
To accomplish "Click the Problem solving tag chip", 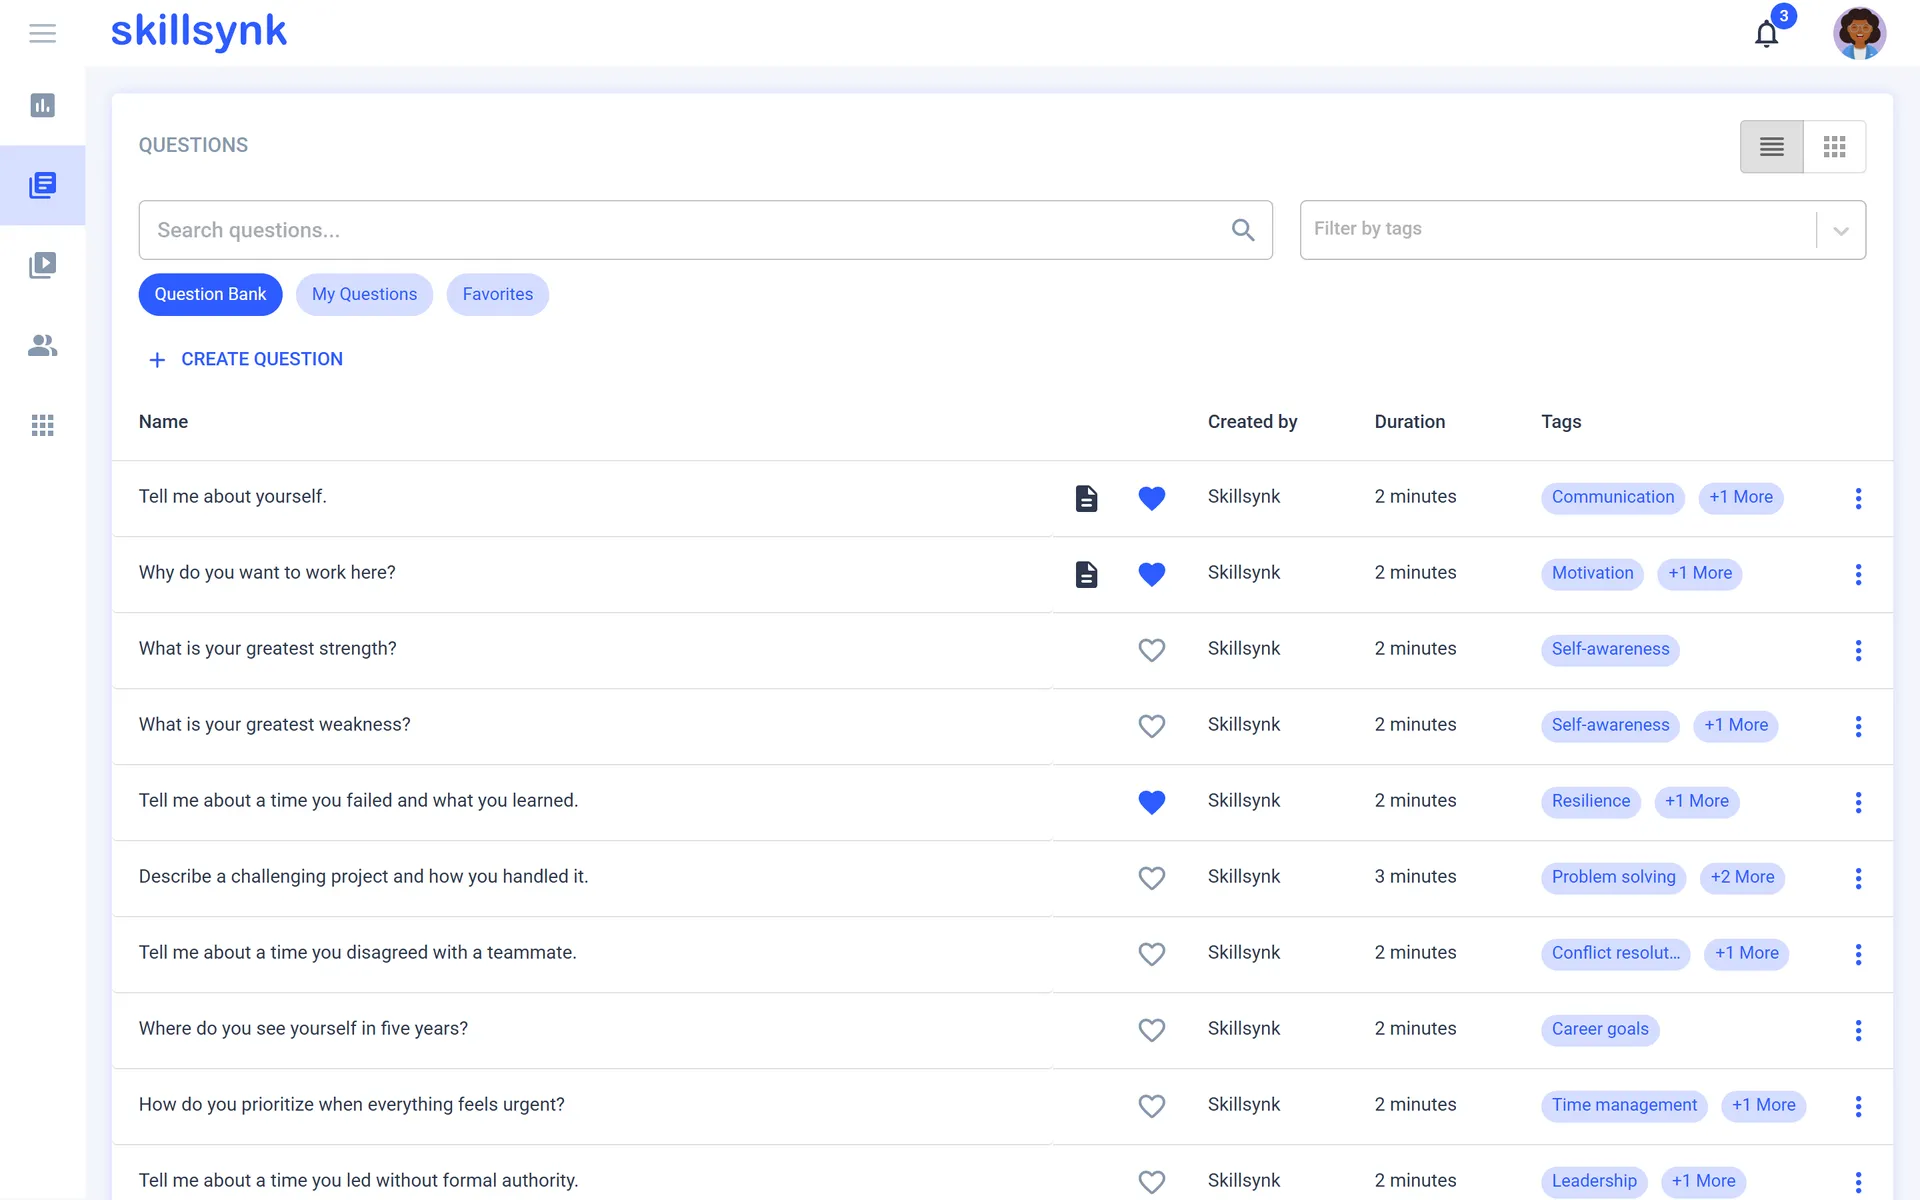I will (1613, 877).
